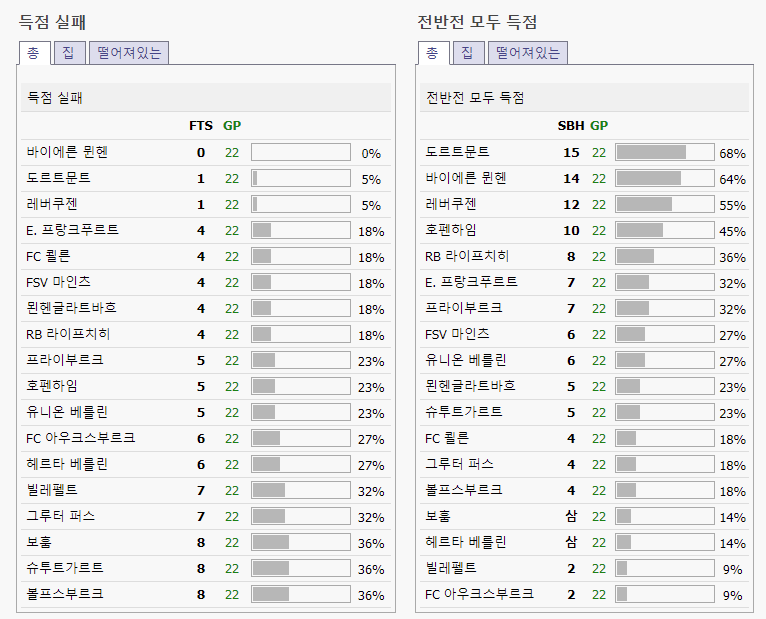Click 바이에른 뮌헨 in the 득점 실패 table
This screenshot has width=766, height=619.
[67, 152]
